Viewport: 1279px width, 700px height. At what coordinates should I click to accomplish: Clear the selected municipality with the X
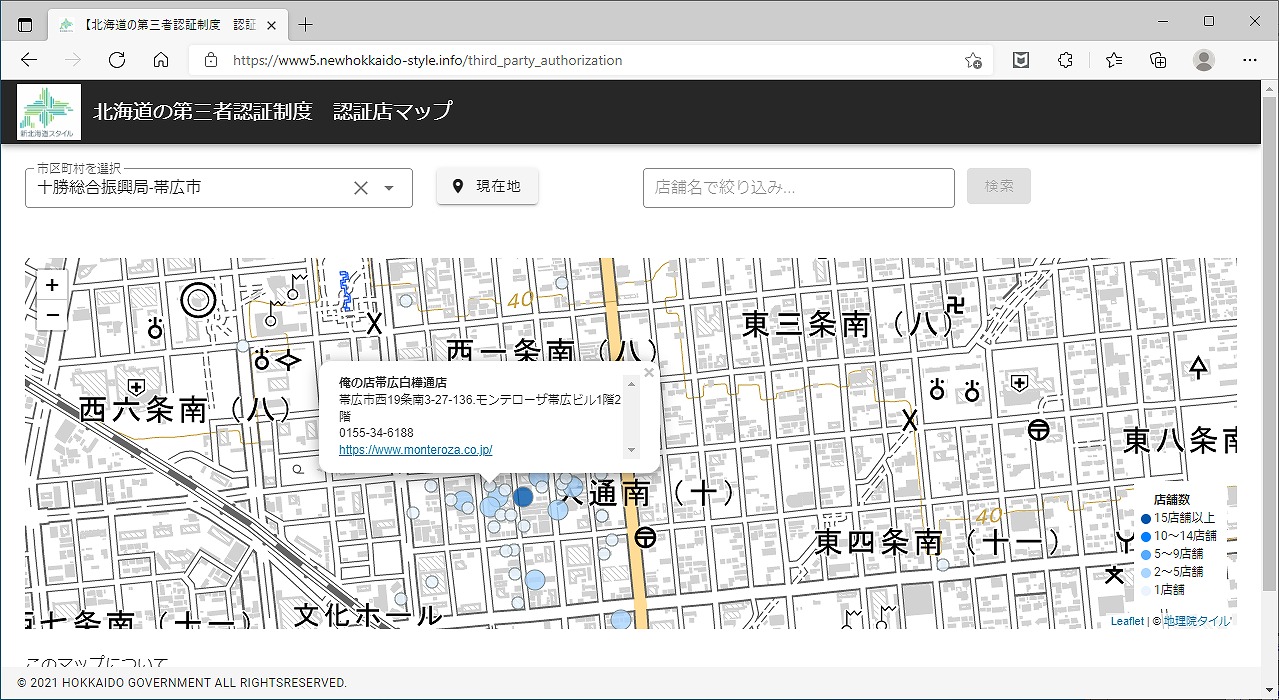tap(361, 188)
